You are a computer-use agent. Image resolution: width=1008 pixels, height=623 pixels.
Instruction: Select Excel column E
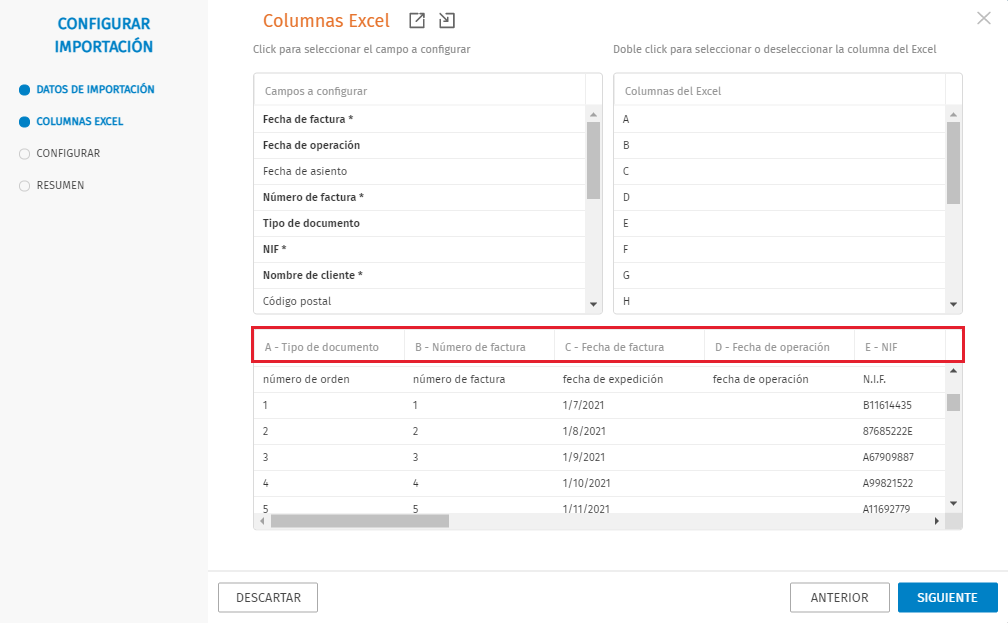click(780, 223)
